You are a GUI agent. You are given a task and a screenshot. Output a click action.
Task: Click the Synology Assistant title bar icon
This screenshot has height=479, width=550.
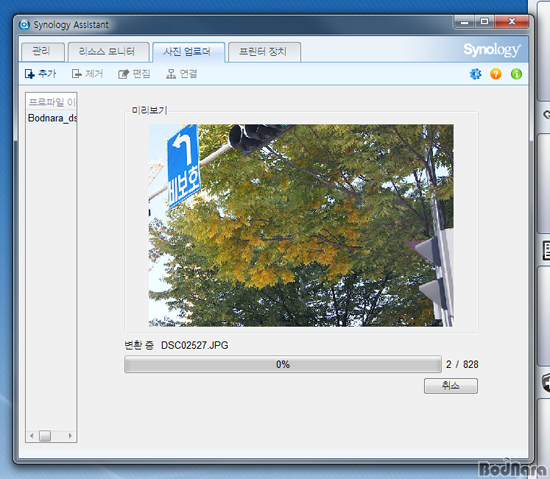pyautogui.click(x=24, y=25)
